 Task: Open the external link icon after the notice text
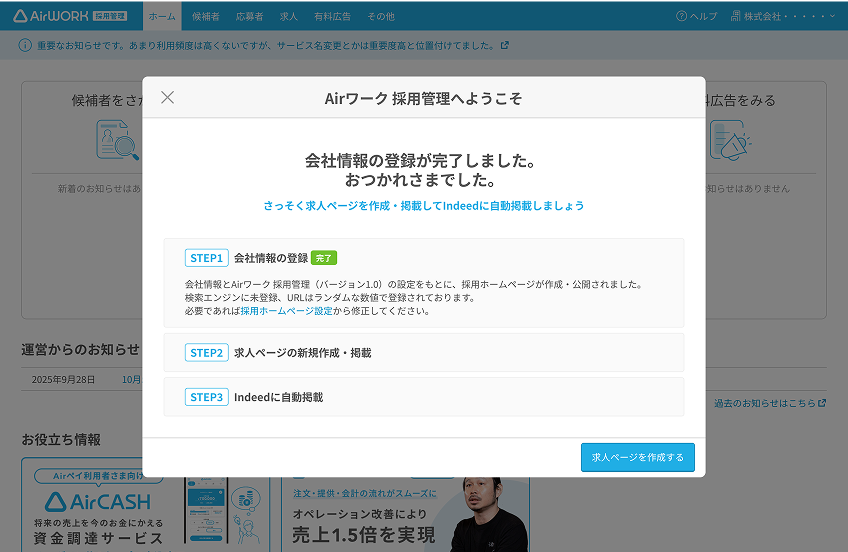point(504,45)
